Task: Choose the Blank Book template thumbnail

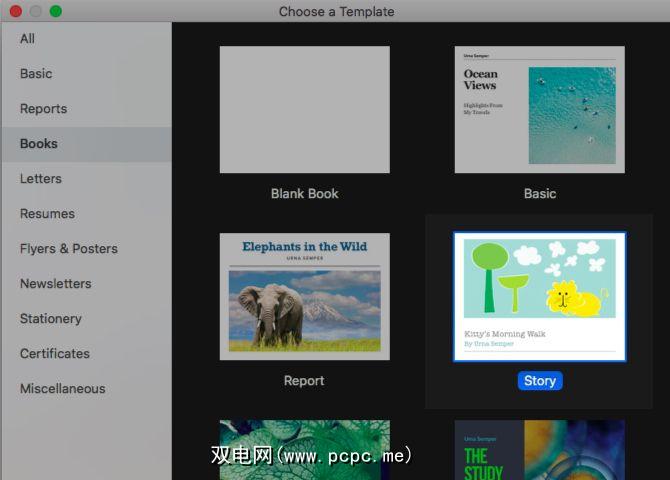Action: coord(305,109)
